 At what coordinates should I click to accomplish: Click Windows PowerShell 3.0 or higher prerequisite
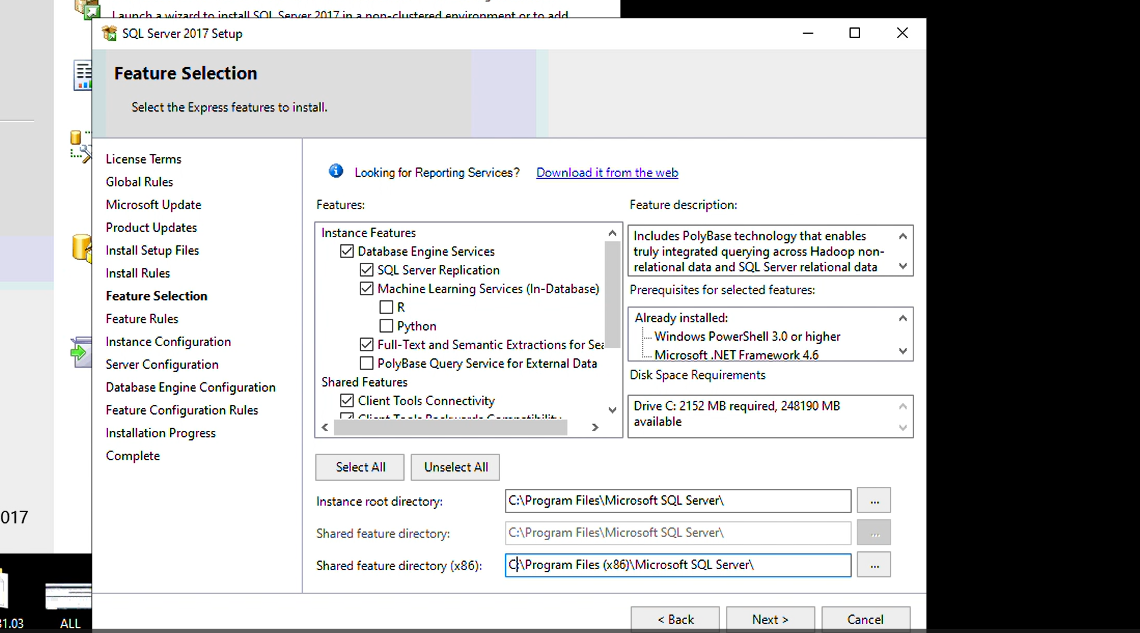[747, 336]
